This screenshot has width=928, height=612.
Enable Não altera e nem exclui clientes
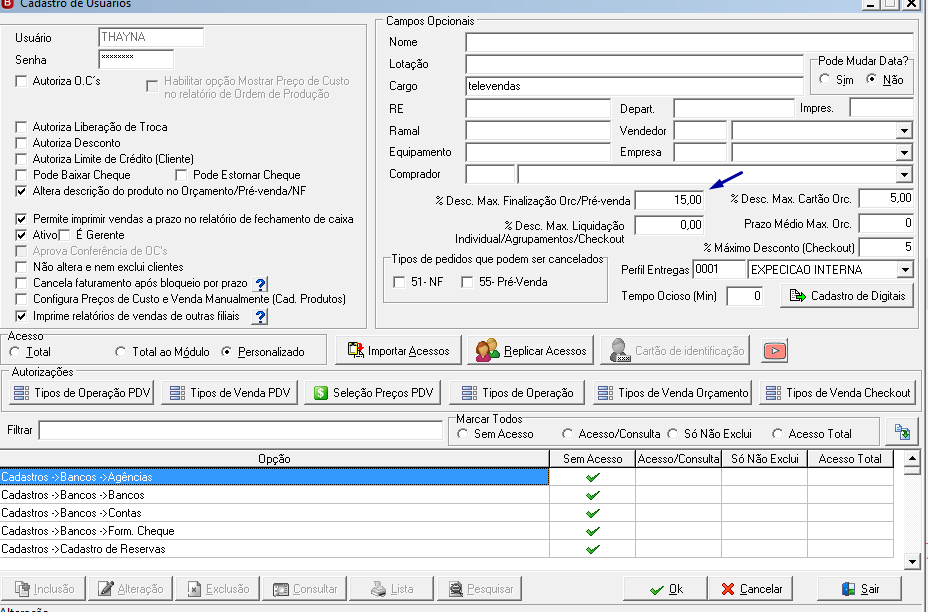point(21,267)
